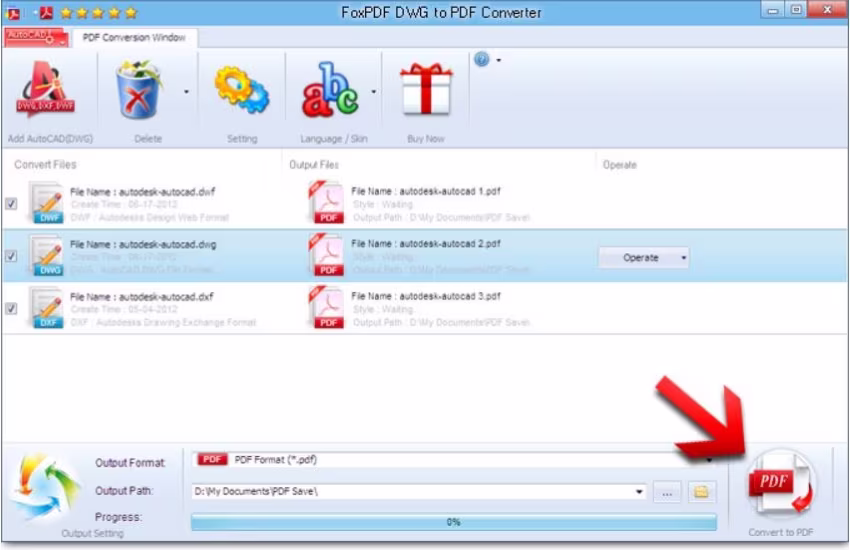Click the Operate column header
The image size is (850, 550).
(620, 165)
